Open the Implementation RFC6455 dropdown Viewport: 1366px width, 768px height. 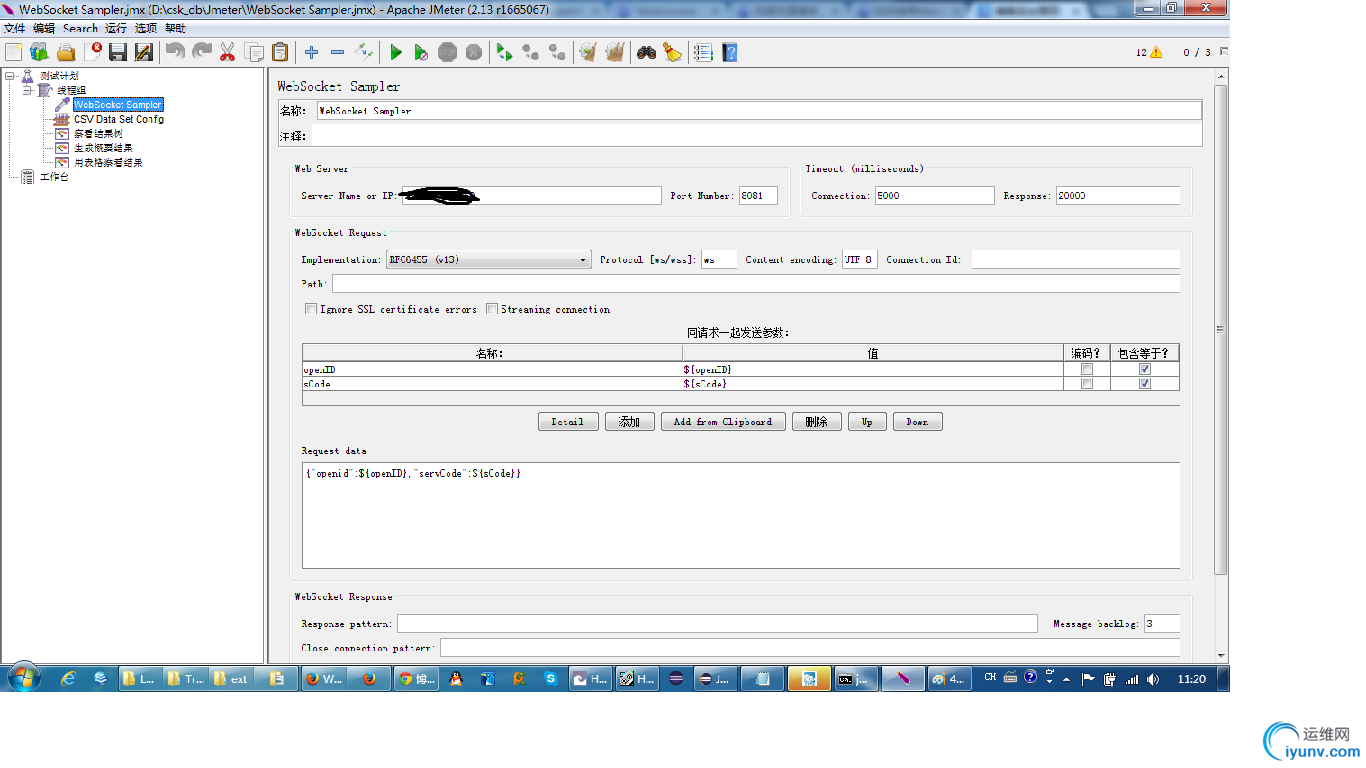[489, 260]
